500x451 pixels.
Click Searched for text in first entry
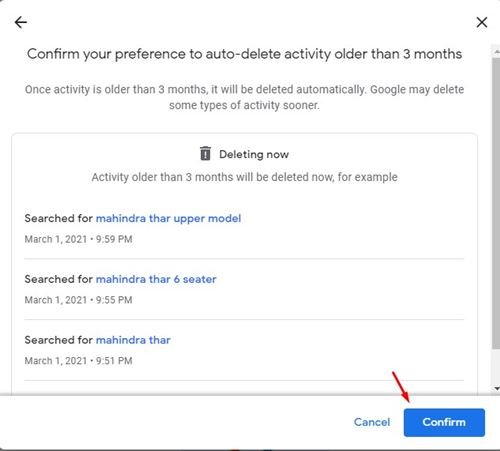coord(58,218)
